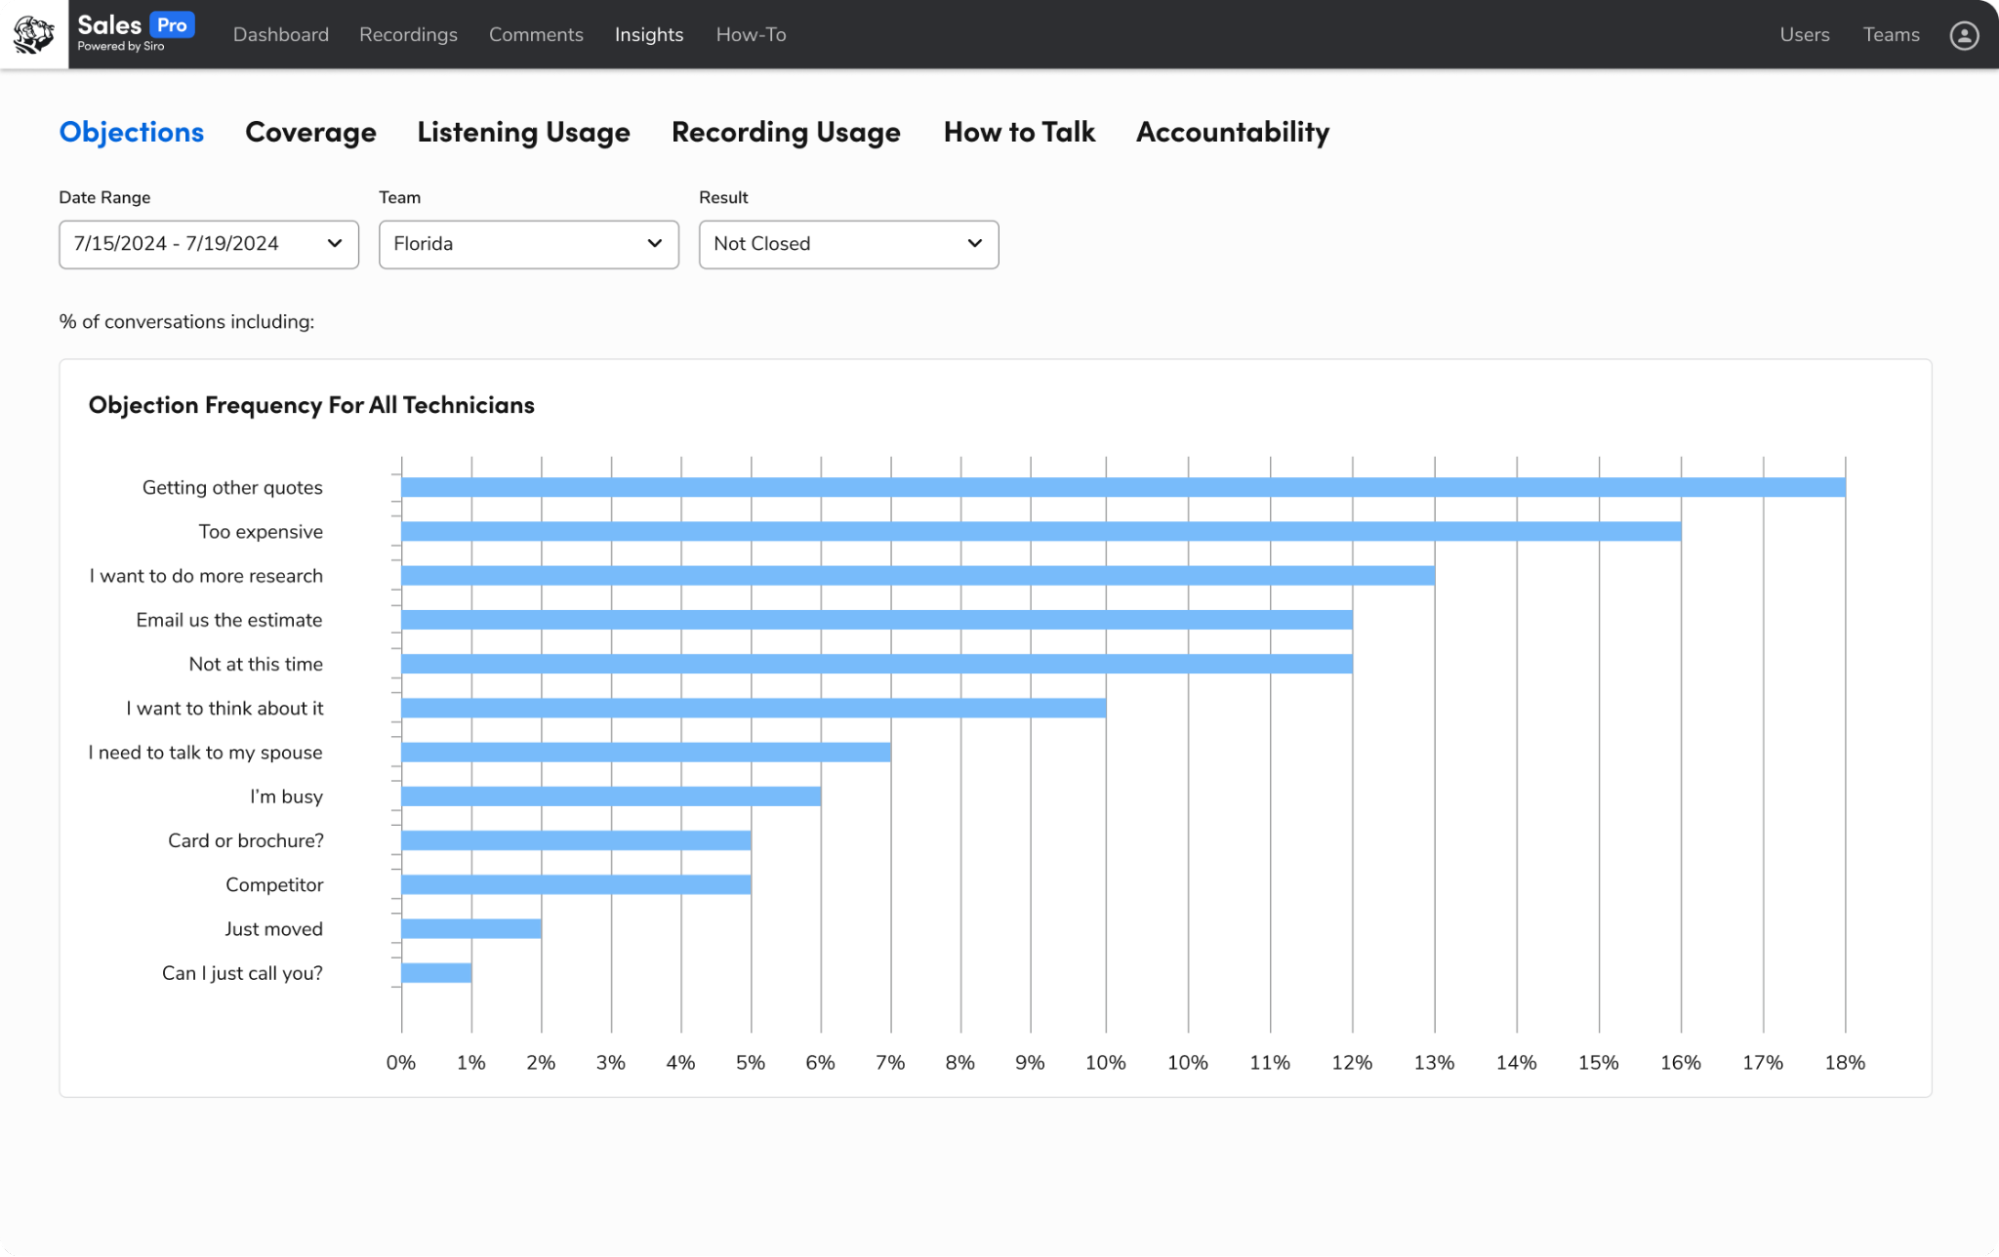Expand the Date Range dropdown
Image resolution: width=1999 pixels, height=1257 pixels.
208,244
